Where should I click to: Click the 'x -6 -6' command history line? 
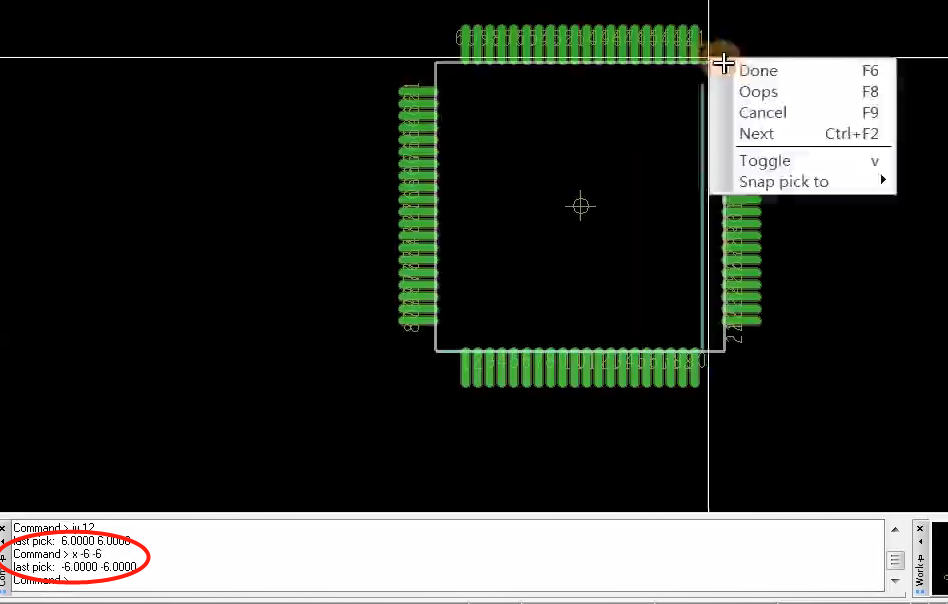coord(57,554)
